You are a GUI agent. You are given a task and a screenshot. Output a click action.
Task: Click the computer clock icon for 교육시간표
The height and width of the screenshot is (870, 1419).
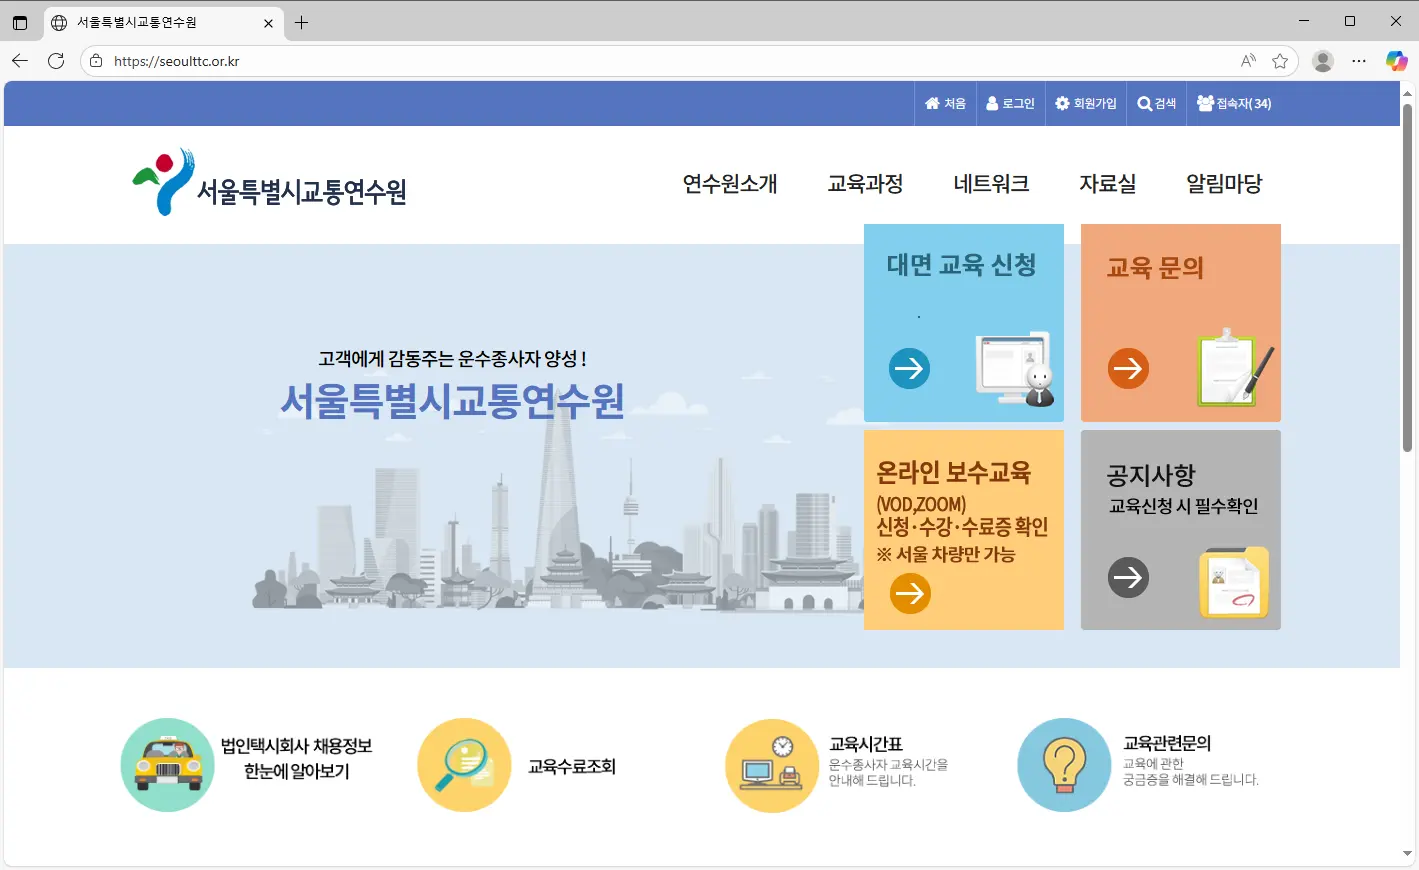click(771, 765)
